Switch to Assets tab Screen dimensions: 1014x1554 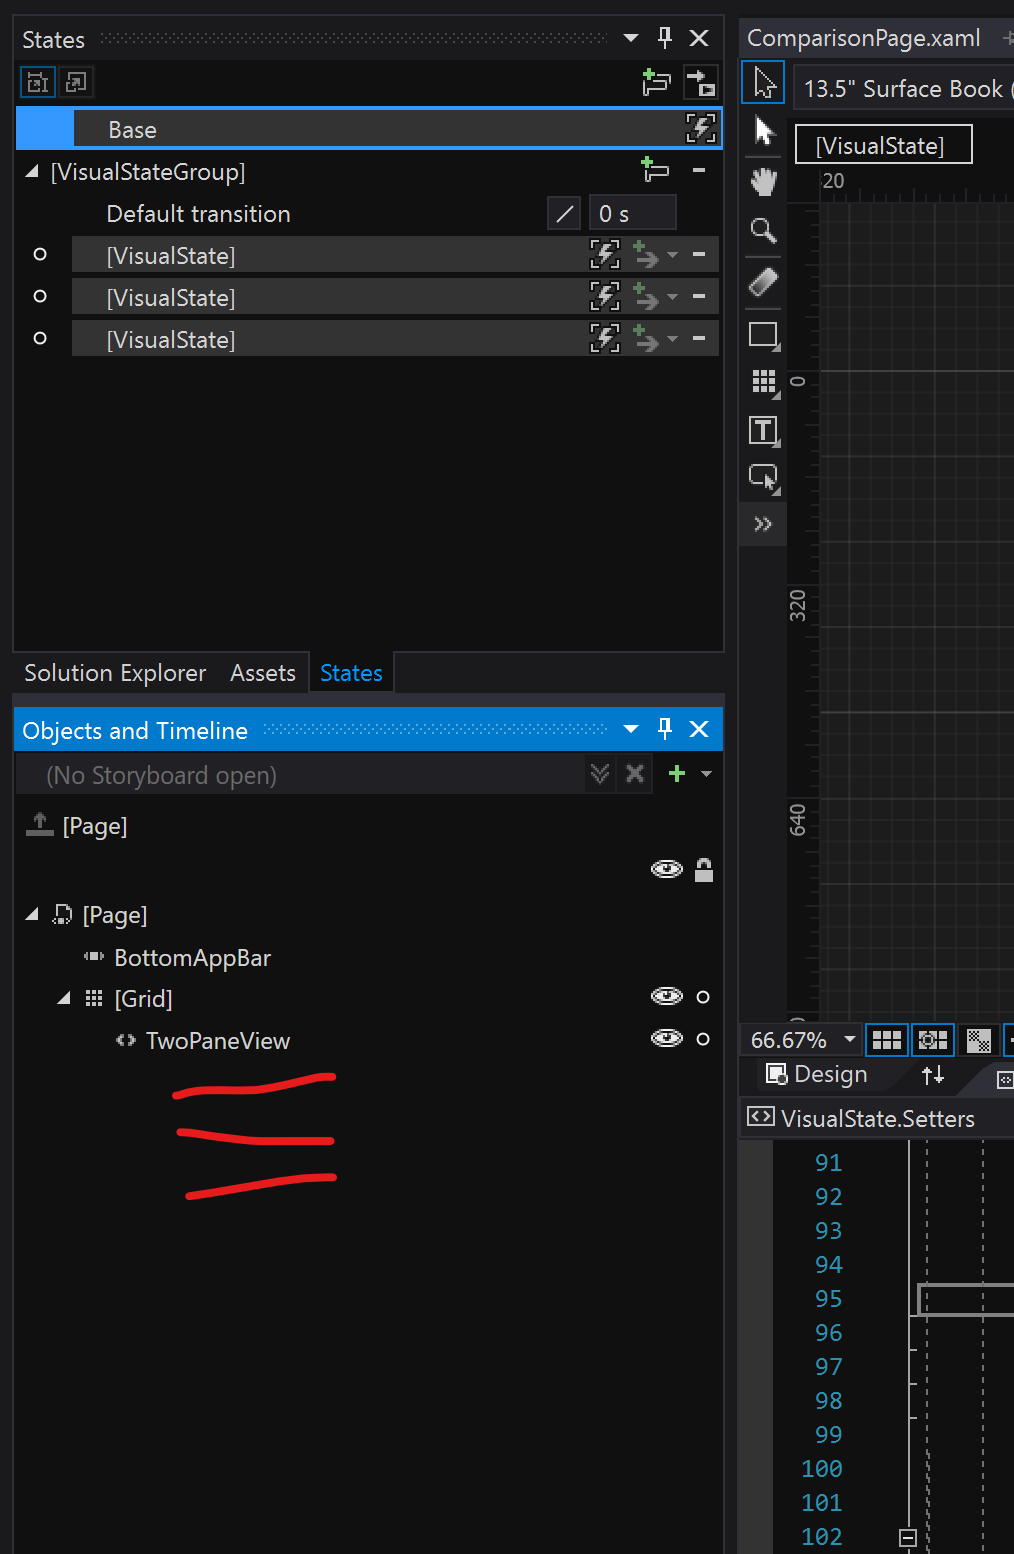point(263,673)
